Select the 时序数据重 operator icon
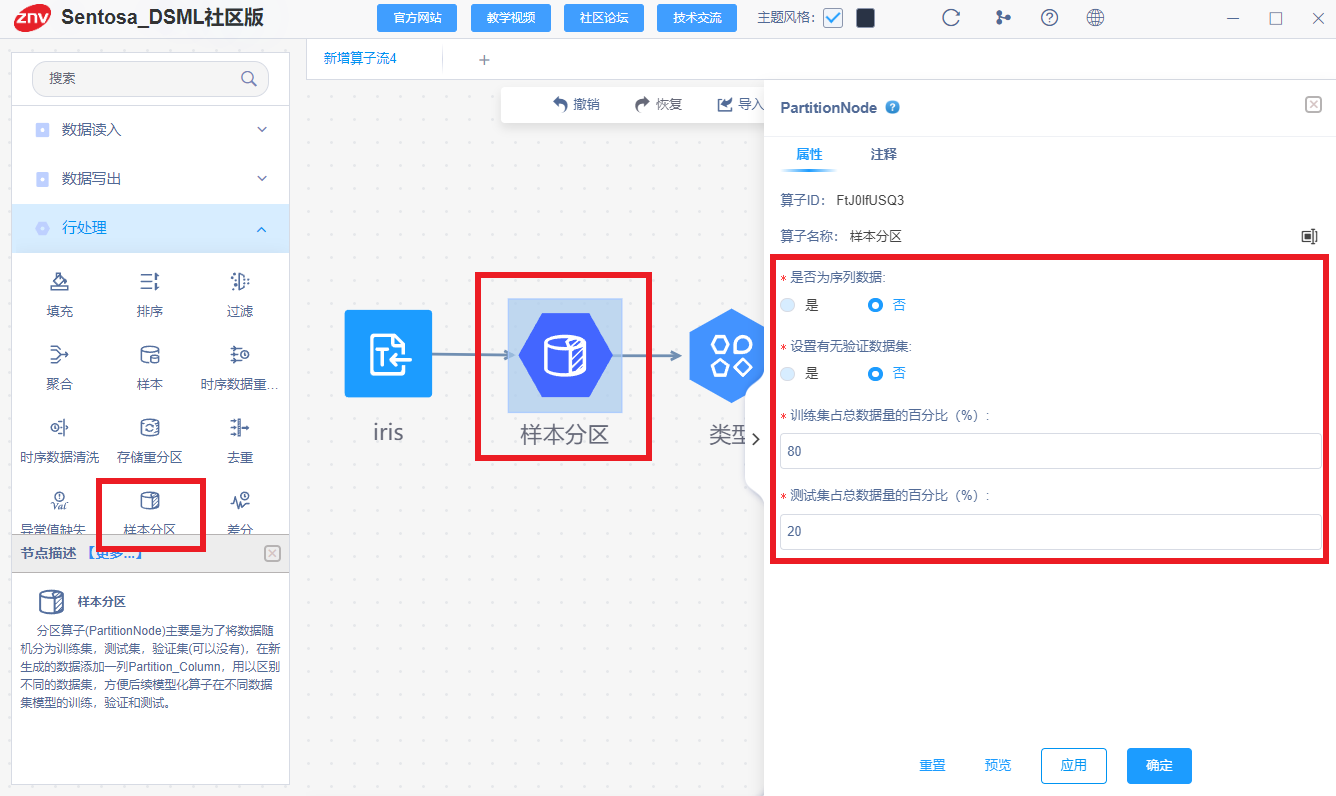Viewport: 1336px width, 796px height. point(239,354)
